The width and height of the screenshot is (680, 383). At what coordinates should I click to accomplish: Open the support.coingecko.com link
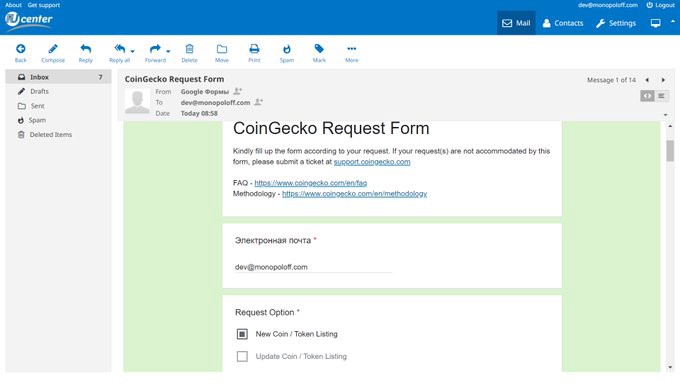[372, 162]
